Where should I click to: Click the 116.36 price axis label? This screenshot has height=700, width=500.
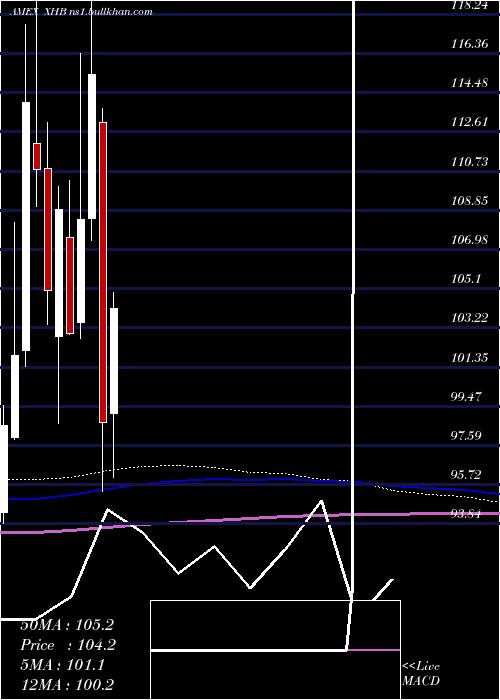[469, 44]
